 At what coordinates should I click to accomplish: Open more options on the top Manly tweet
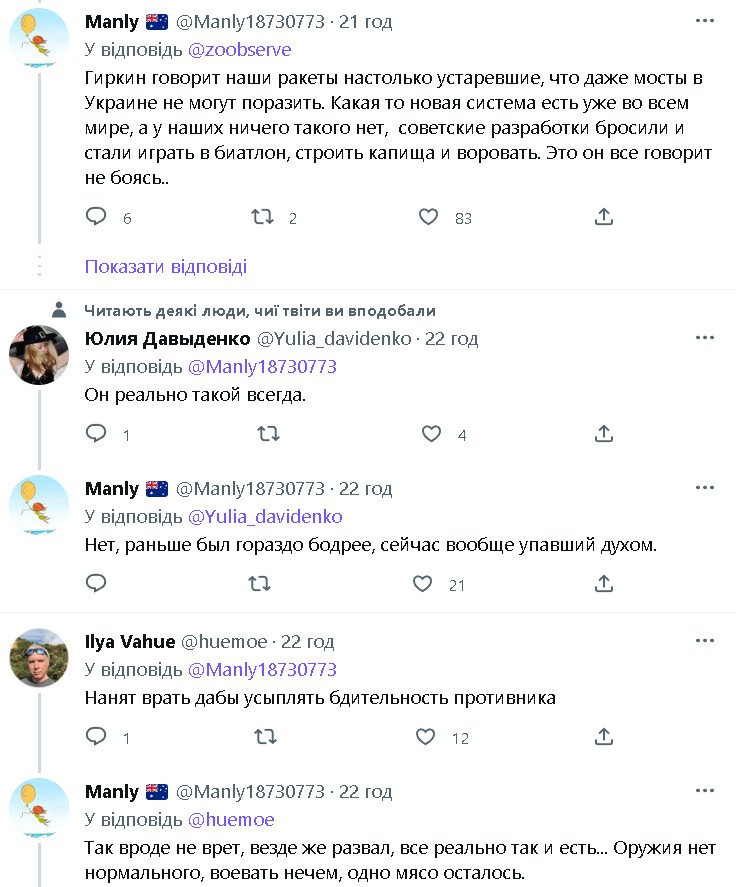(x=705, y=21)
